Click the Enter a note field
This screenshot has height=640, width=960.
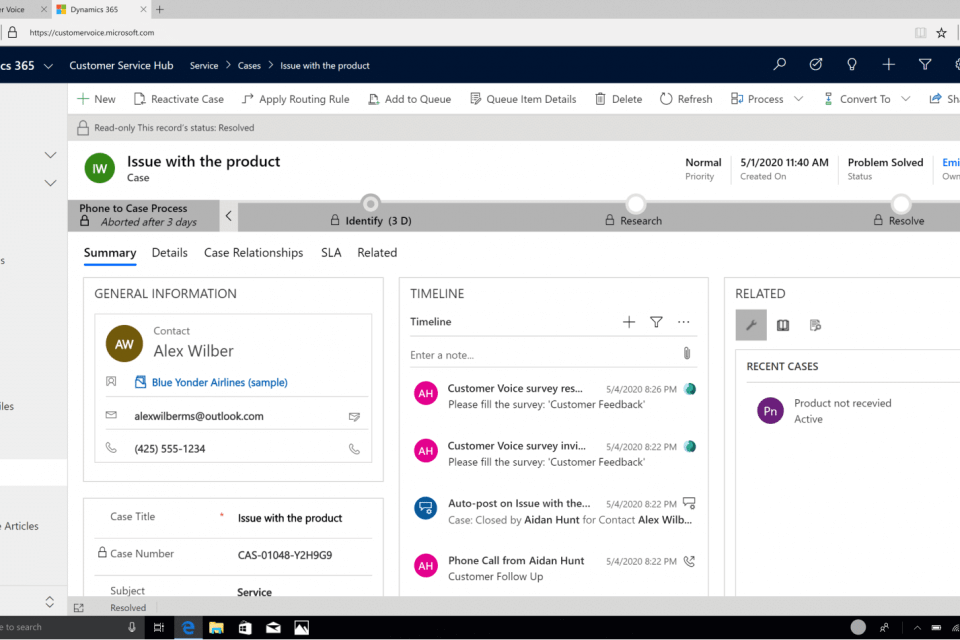[540, 355]
